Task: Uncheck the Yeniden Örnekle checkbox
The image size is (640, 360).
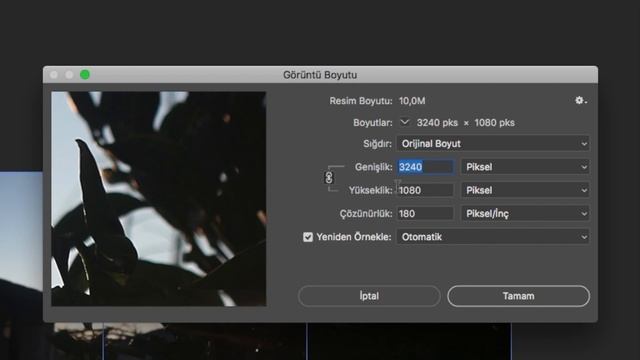Action: (308, 237)
